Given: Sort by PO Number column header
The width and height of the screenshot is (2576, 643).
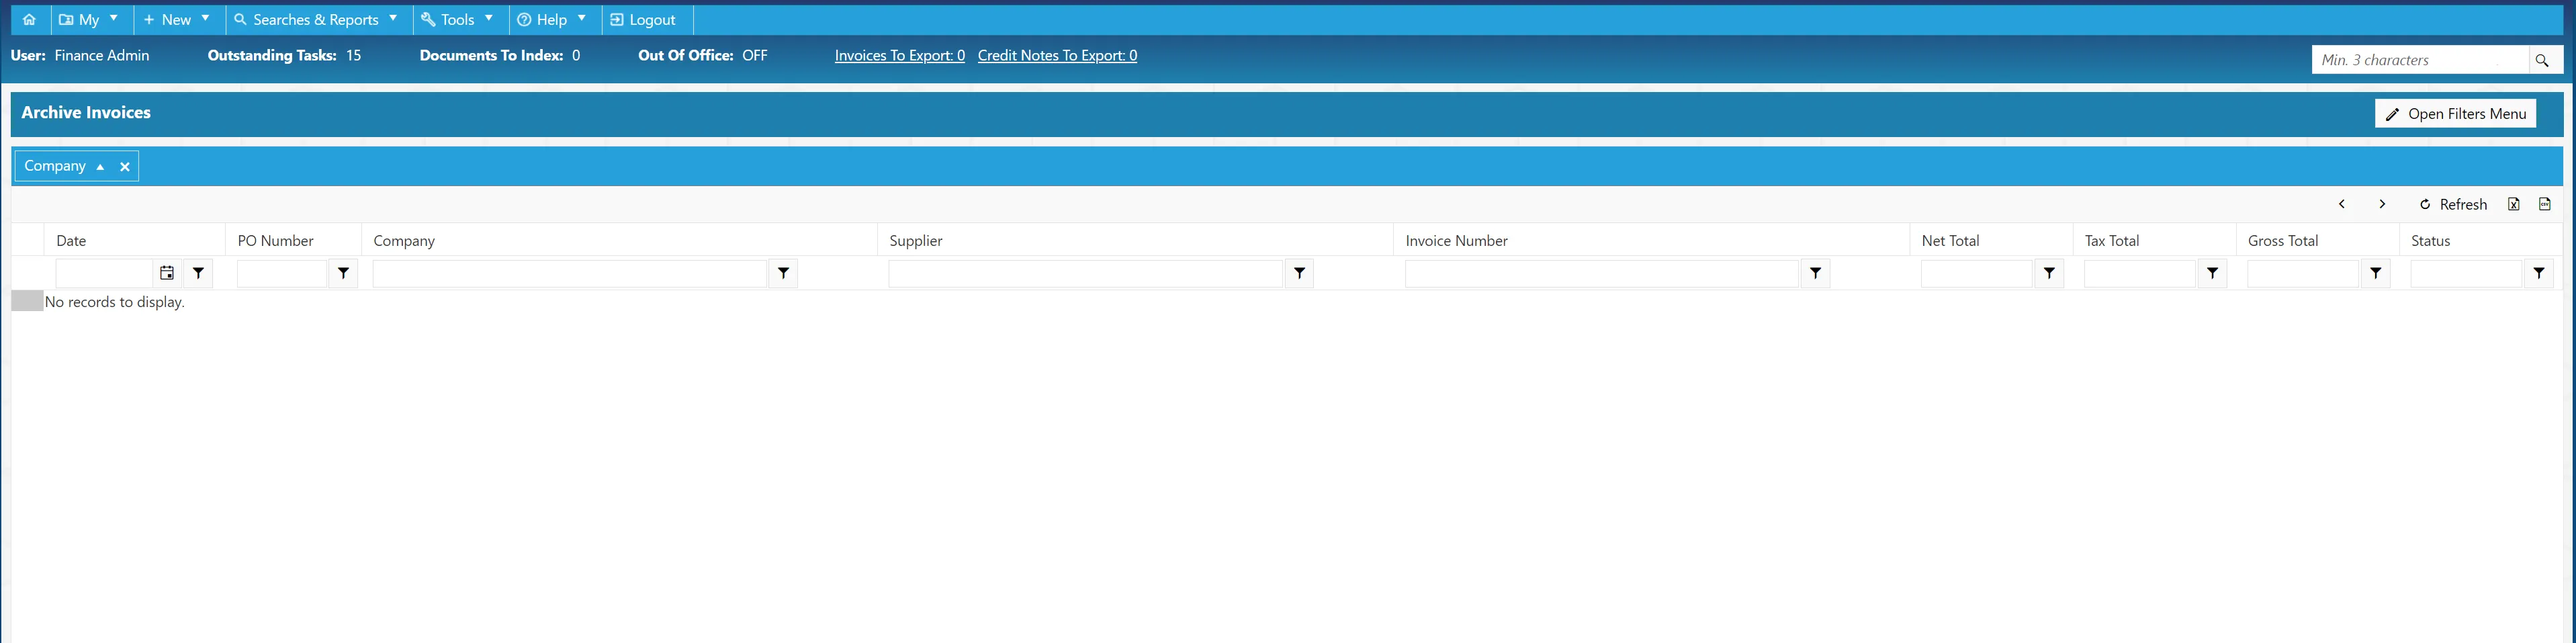Looking at the screenshot, I should pos(275,241).
